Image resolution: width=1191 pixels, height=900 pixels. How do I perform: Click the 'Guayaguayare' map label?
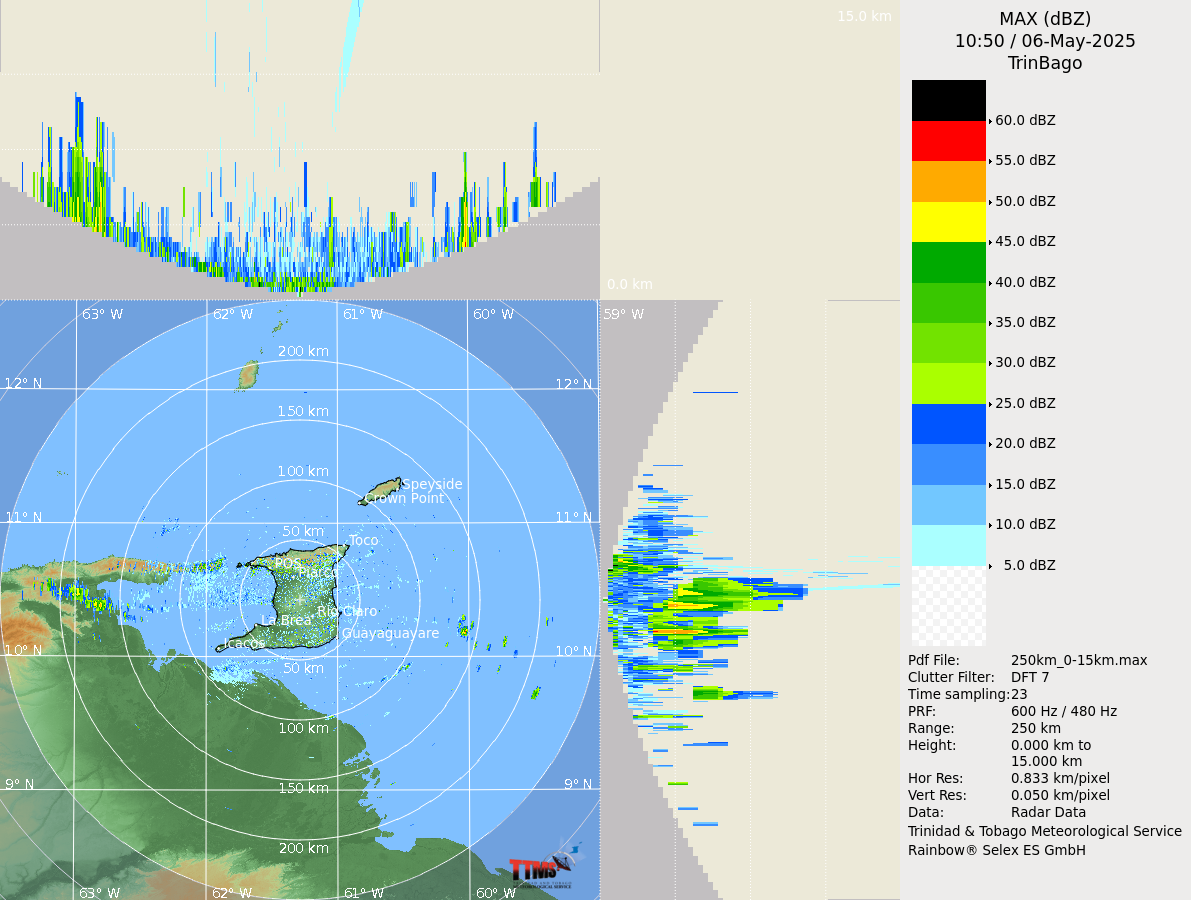(x=390, y=633)
